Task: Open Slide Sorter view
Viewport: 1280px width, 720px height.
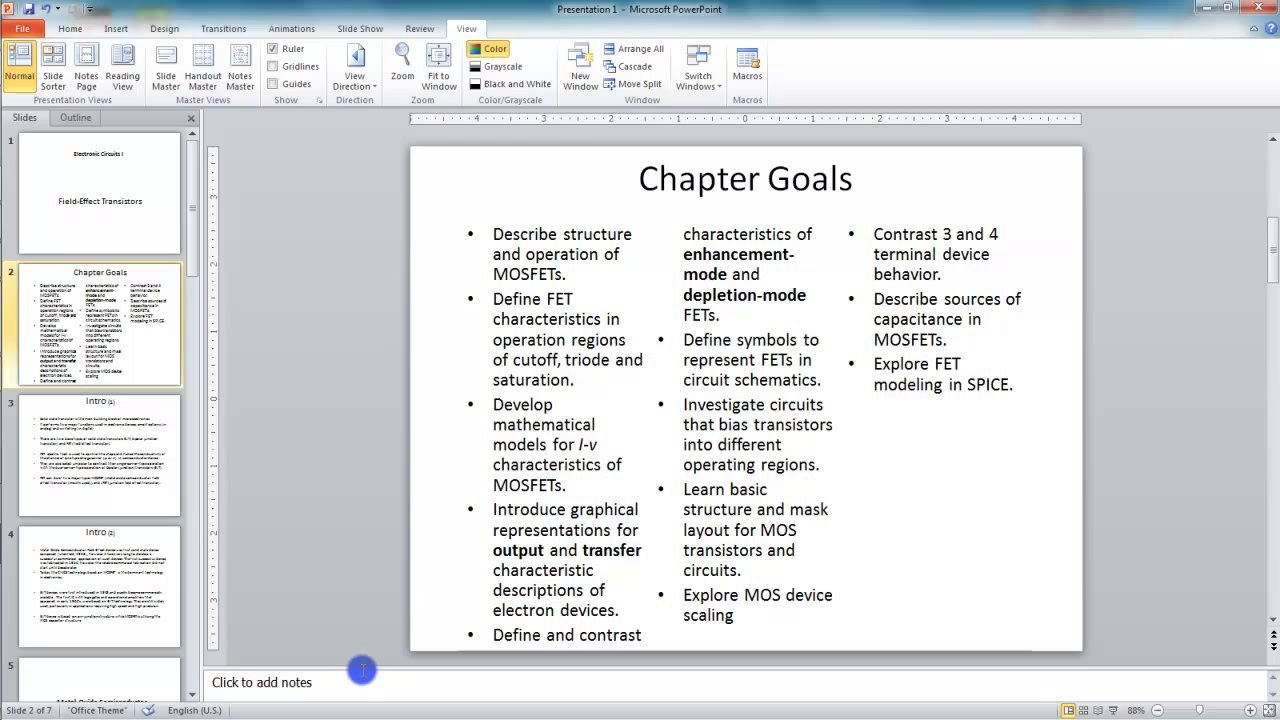Action: [x=53, y=67]
